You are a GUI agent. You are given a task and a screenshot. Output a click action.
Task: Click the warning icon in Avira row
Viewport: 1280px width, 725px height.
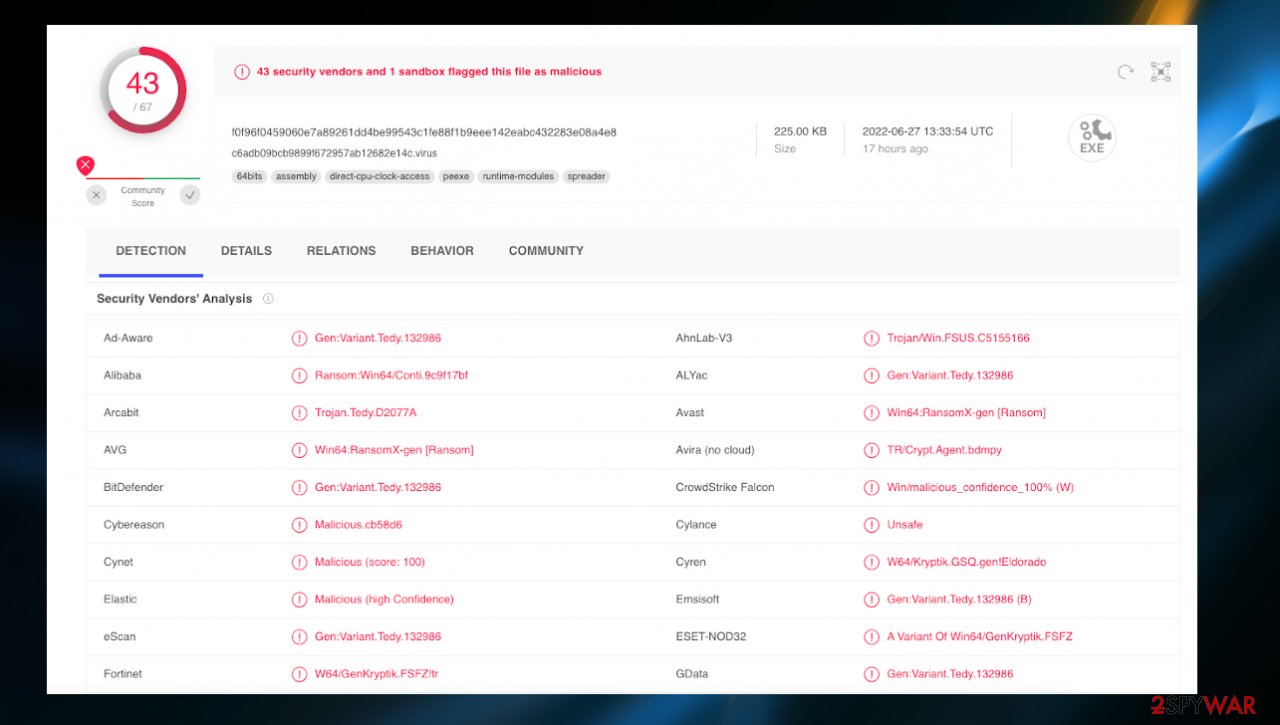(x=872, y=450)
